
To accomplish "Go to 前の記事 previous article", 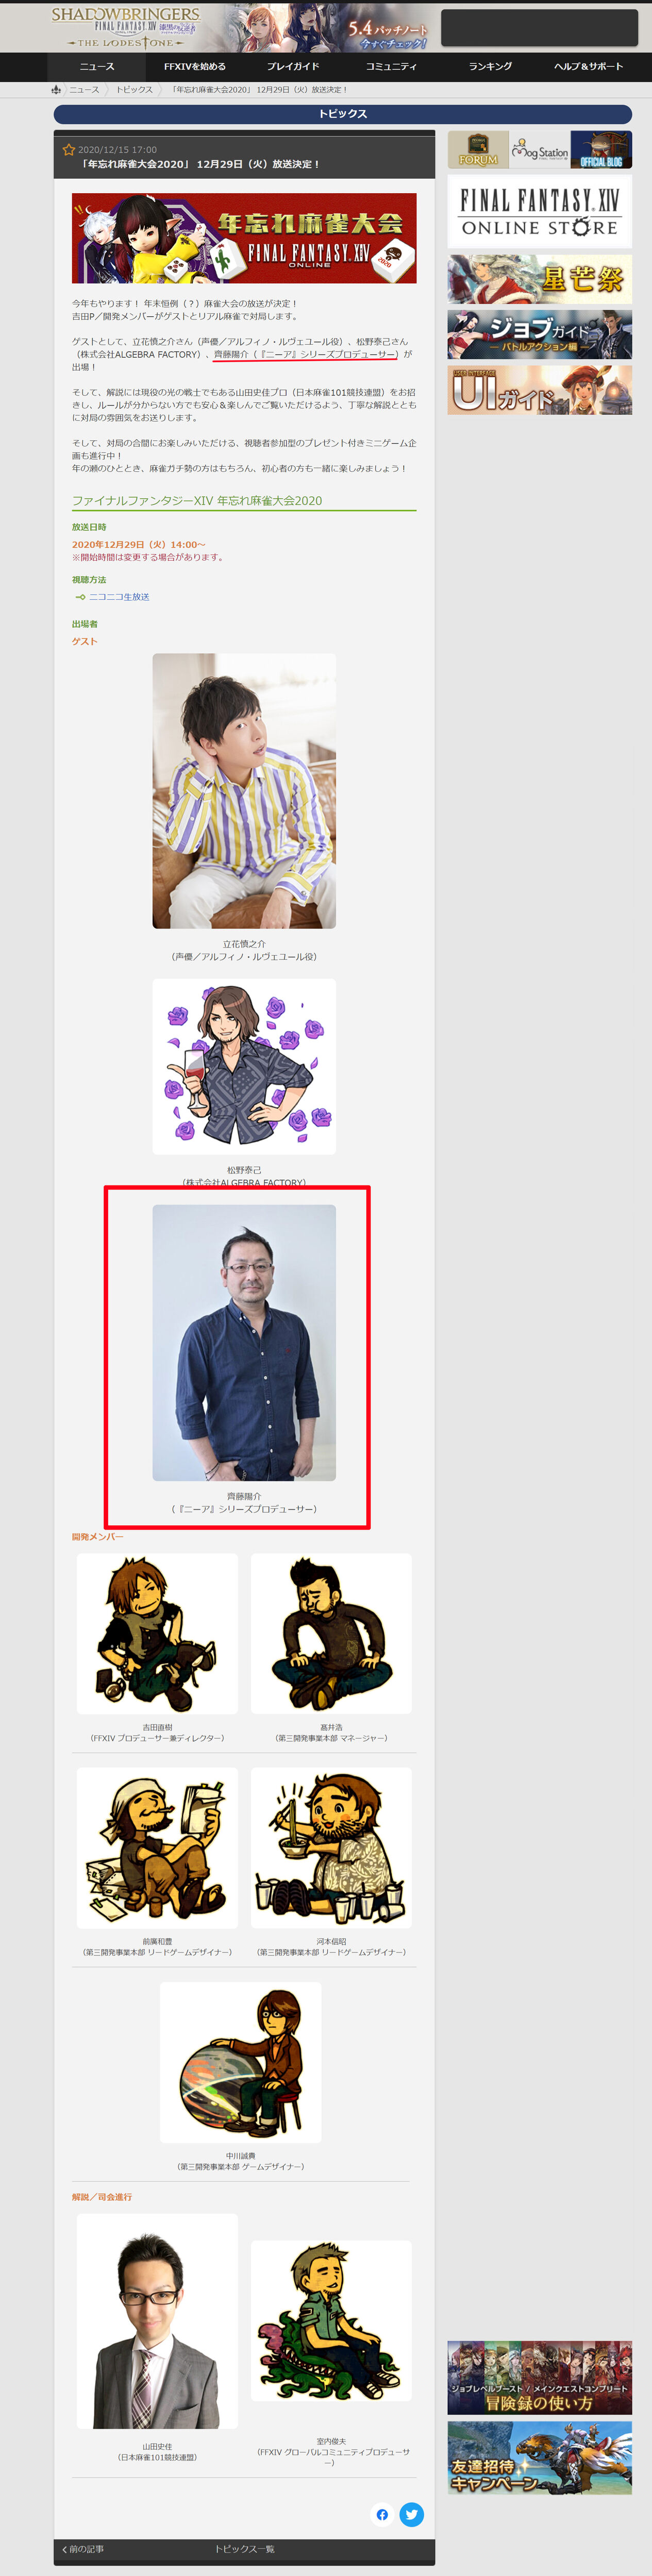I will [83, 2549].
